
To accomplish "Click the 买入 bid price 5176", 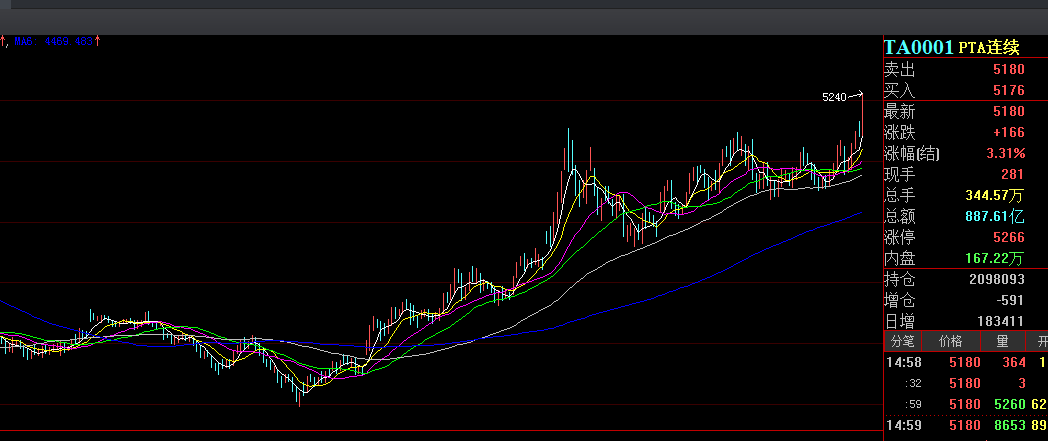I will [1009, 91].
